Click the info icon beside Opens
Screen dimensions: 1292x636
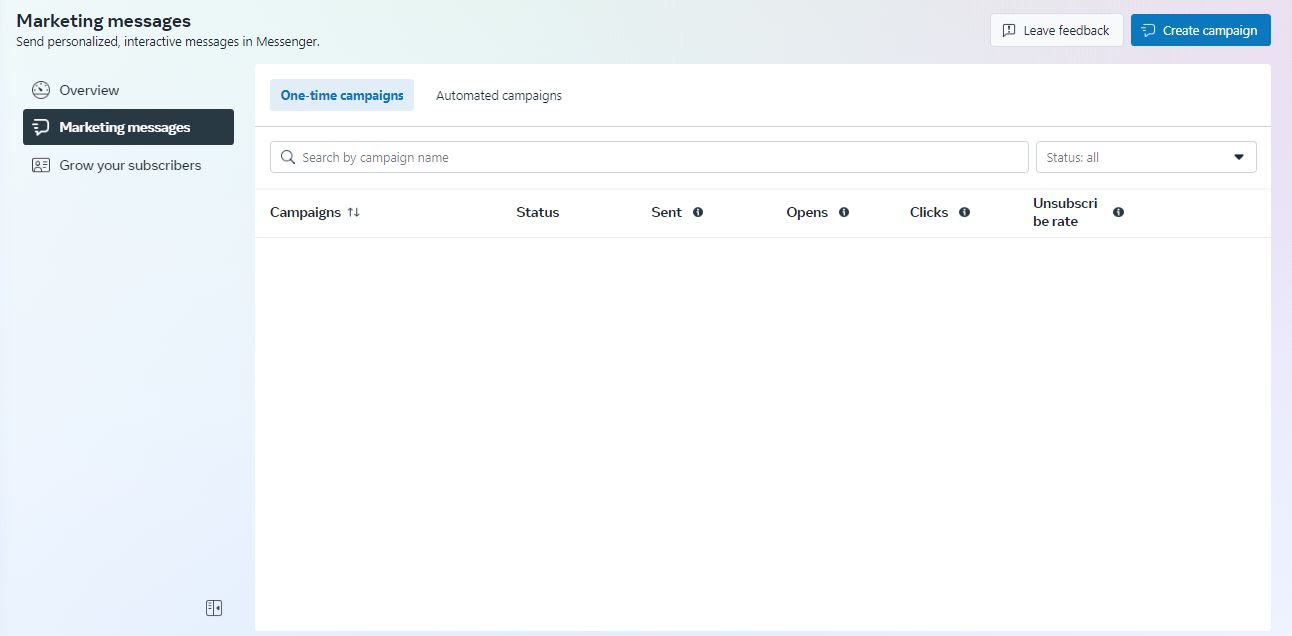844,212
